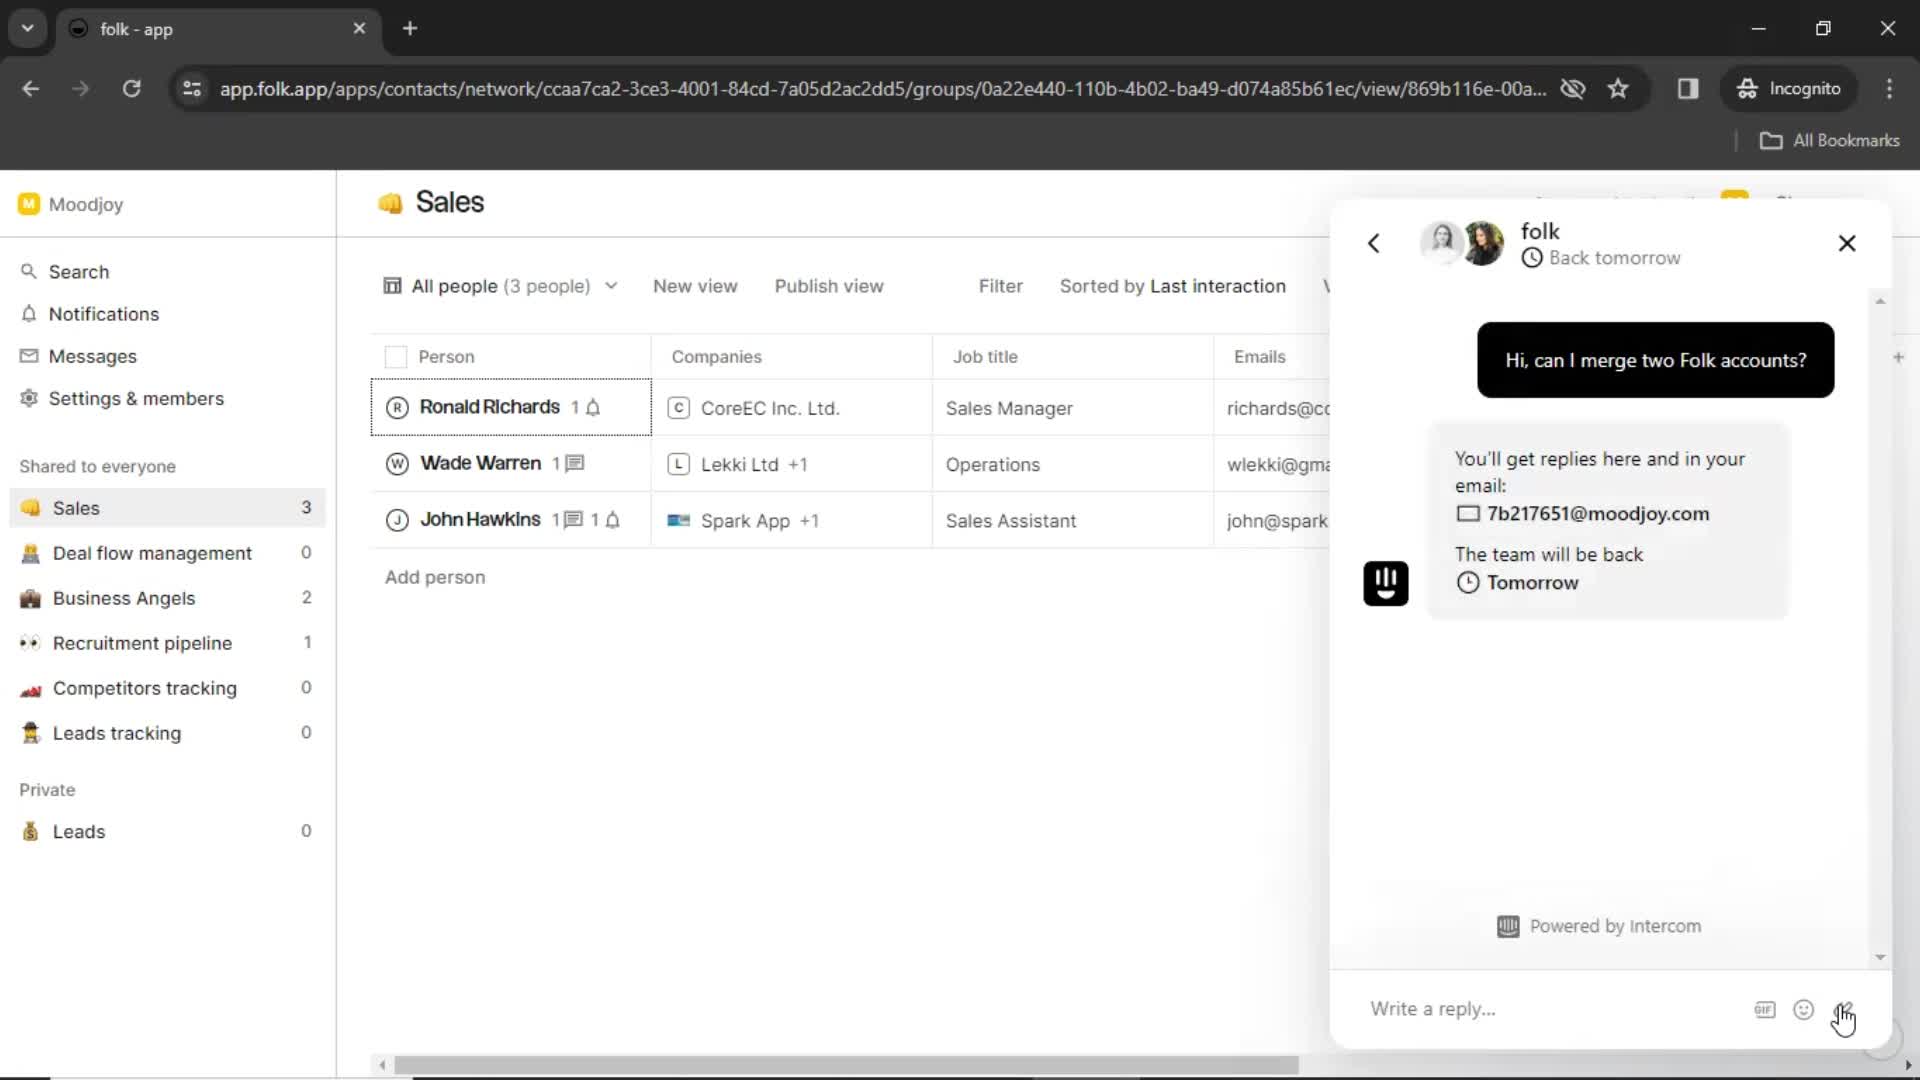Reload the browser page
Image resolution: width=1920 pixels, height=1080 pixels.
click(131, 89)
